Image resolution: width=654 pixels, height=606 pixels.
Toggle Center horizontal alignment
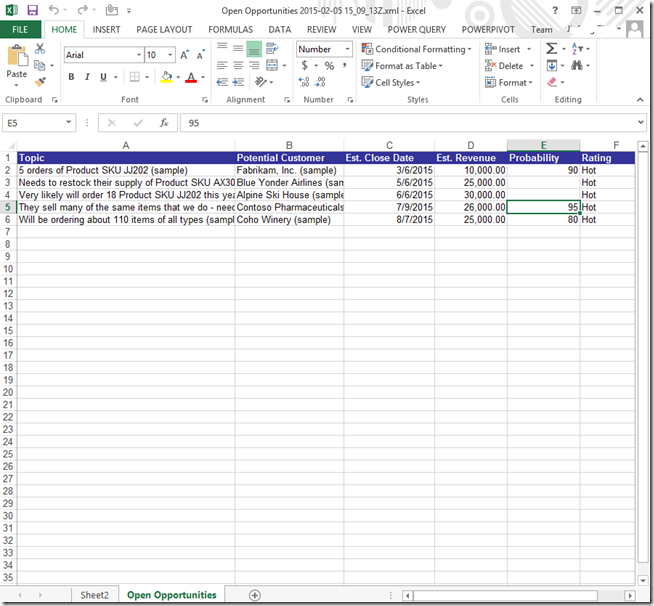pyautogui.click(x=238, y=65)
